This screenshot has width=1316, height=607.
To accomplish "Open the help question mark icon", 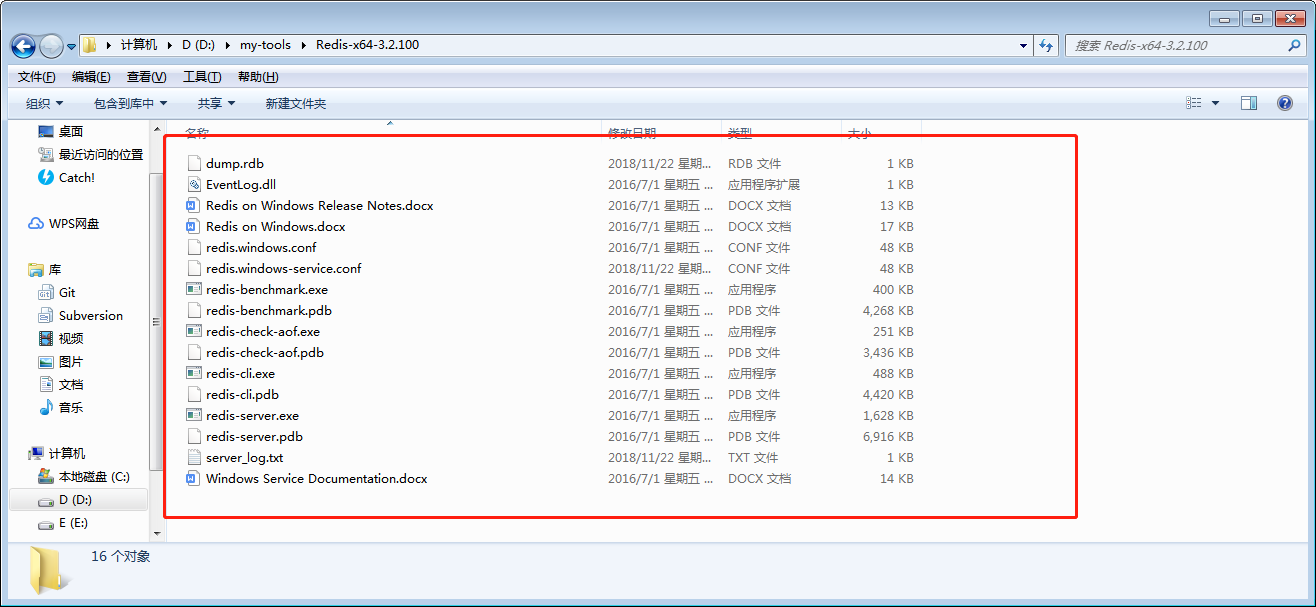I will point(1285,103).
